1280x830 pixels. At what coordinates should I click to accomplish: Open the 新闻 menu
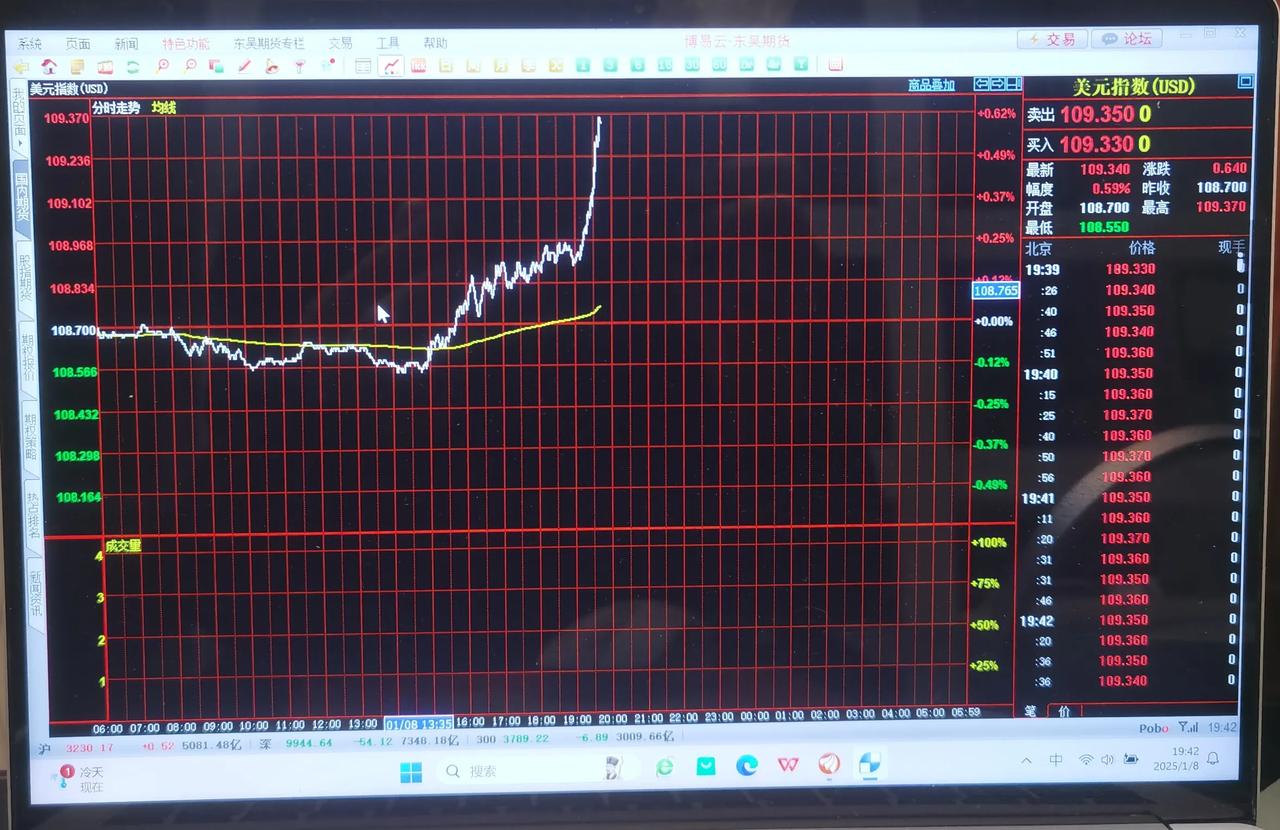(126, 44)
